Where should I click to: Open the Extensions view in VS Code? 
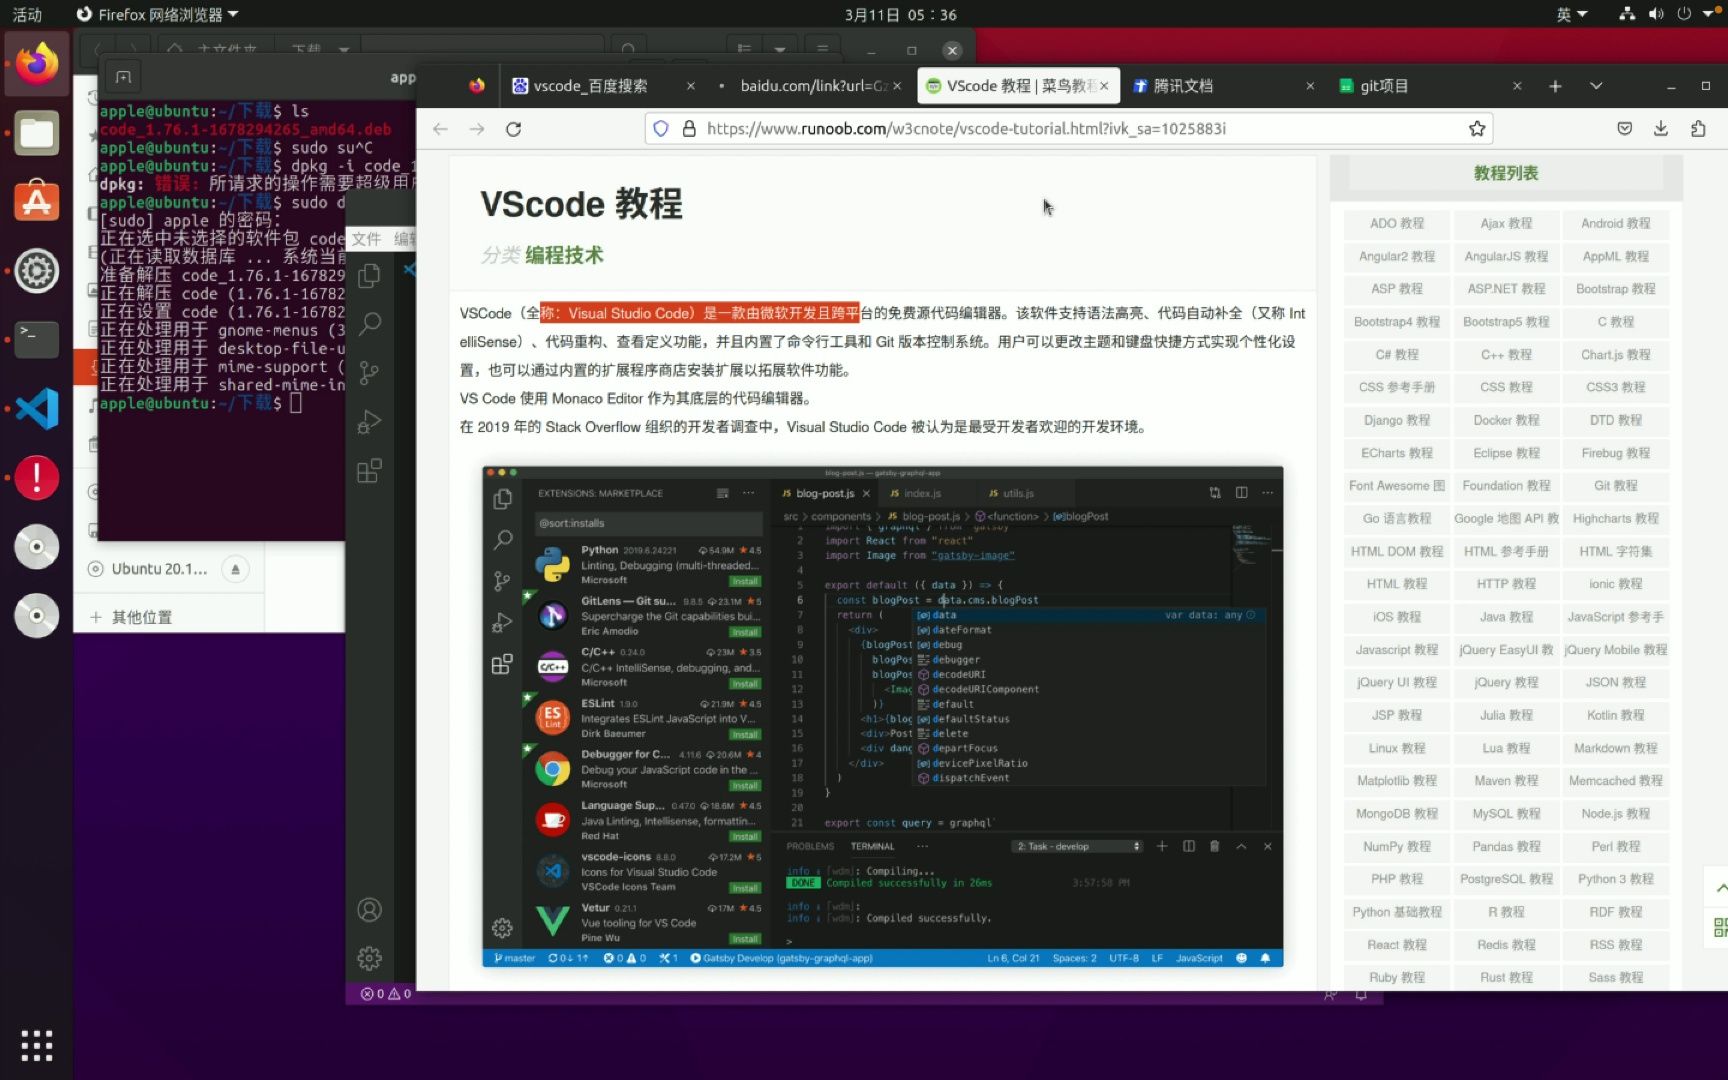tap(369, 470)
